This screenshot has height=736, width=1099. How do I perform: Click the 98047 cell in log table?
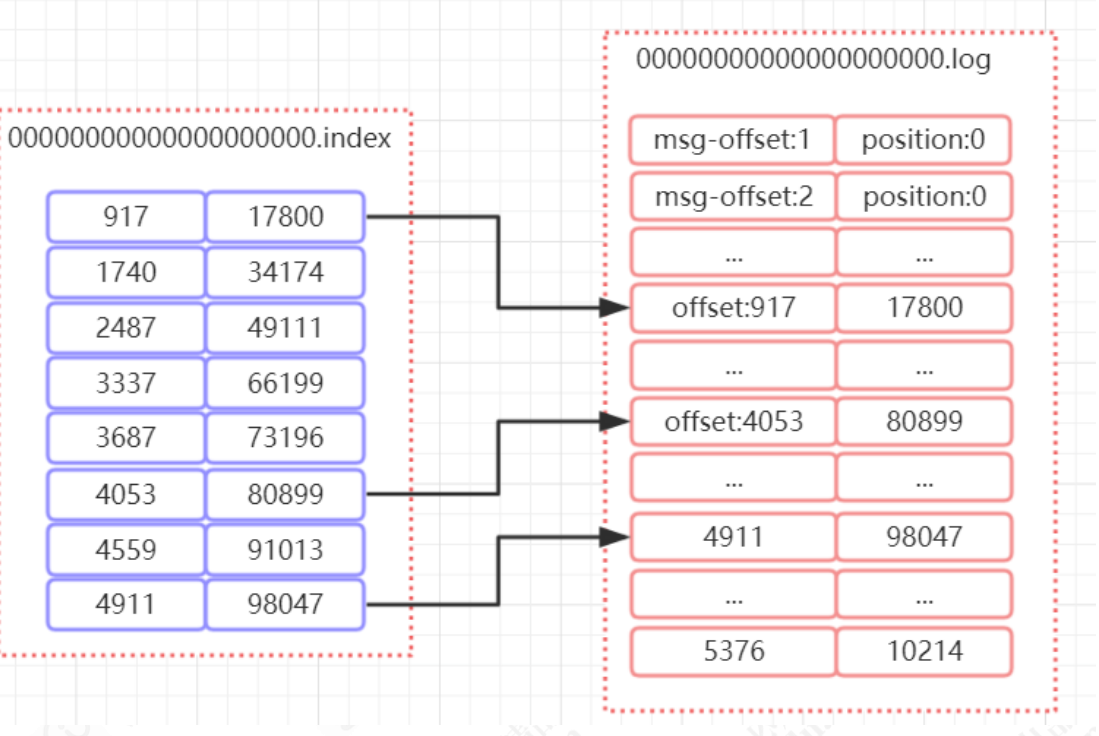[x=924, y=537]
